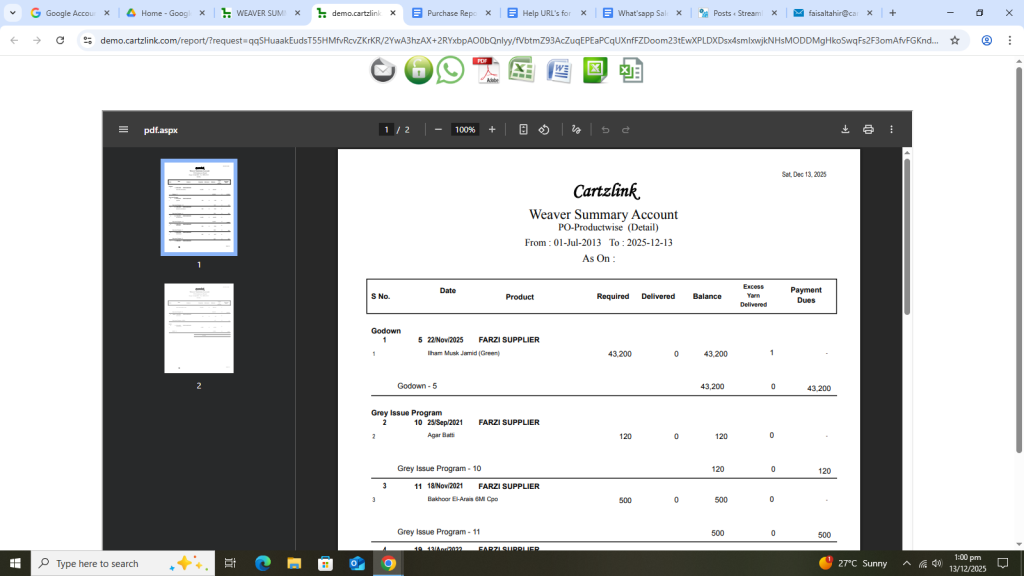The image size is (1024, 576).
Task: Switch to the WEAVER SUMMARY tab
Action: (x=260, y=14)
